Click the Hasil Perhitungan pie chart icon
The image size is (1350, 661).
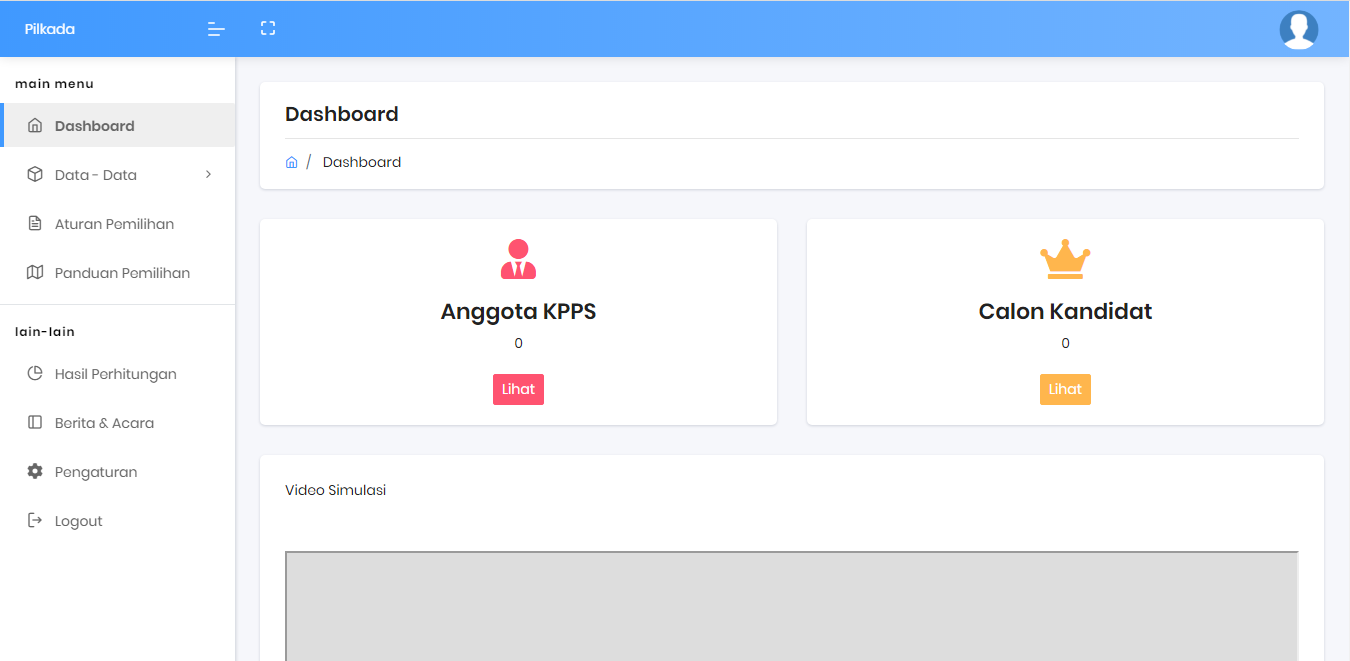pyautogui.click(x=35, y=374)
